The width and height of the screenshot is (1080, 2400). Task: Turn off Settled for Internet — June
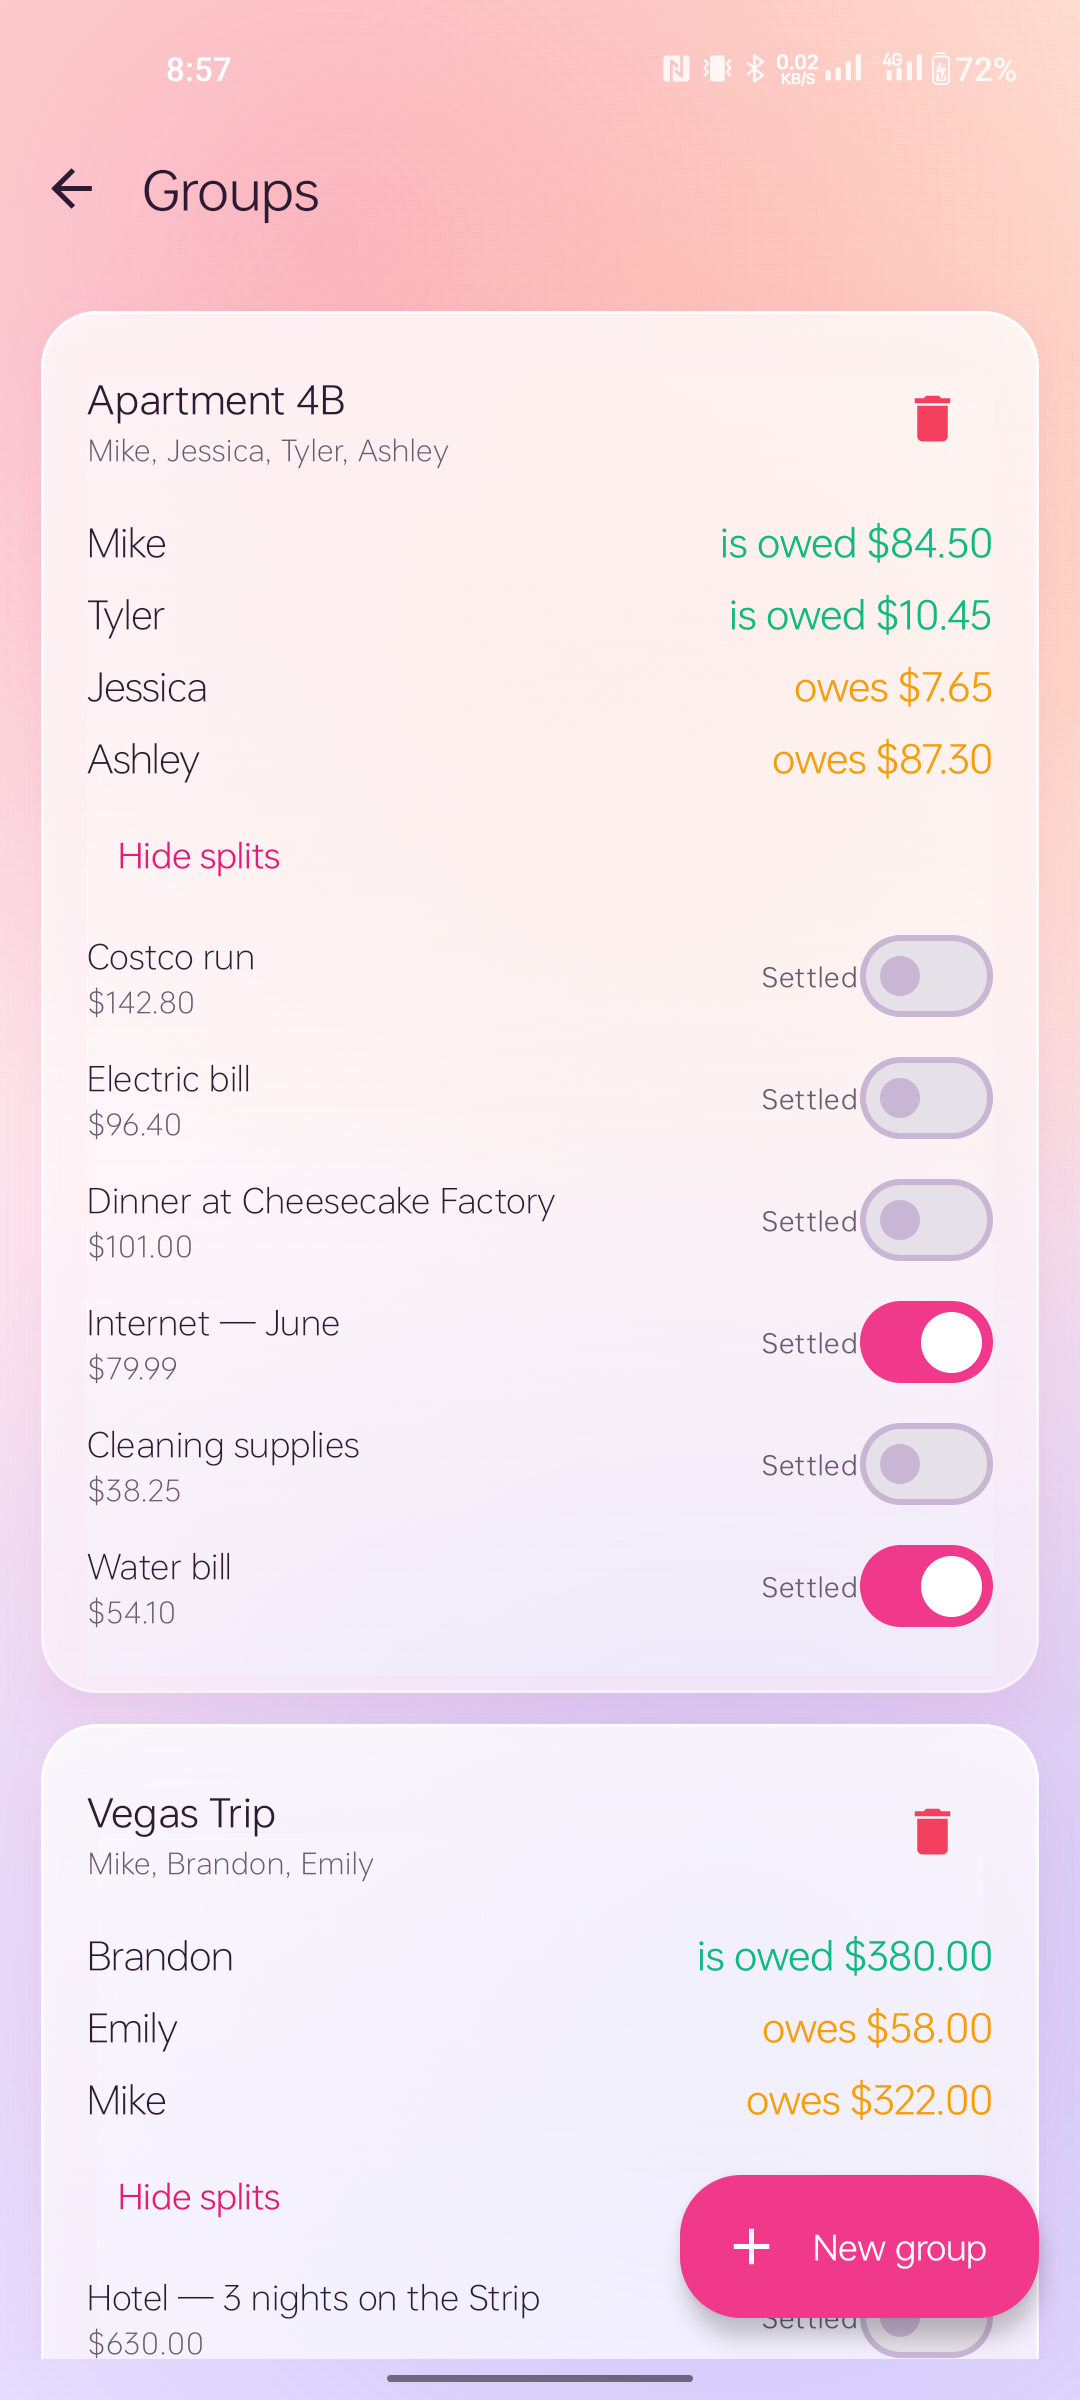926,1342
